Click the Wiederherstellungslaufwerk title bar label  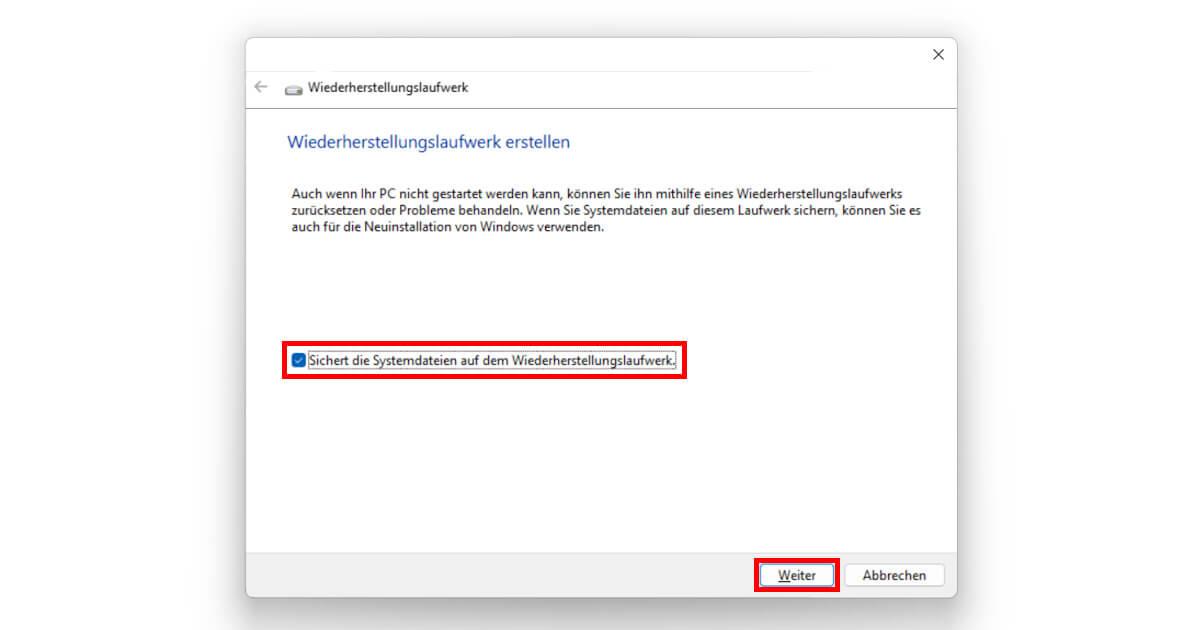(x=389, y=87)
